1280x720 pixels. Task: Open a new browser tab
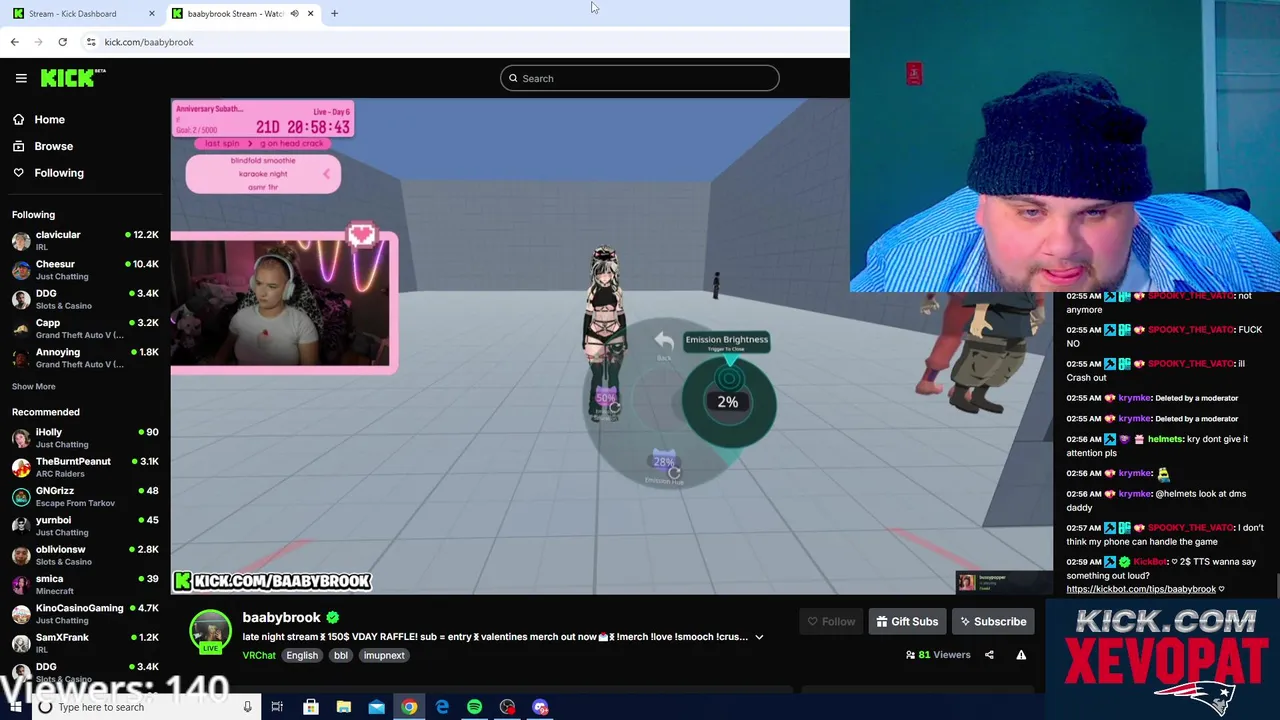click(334, 13)
